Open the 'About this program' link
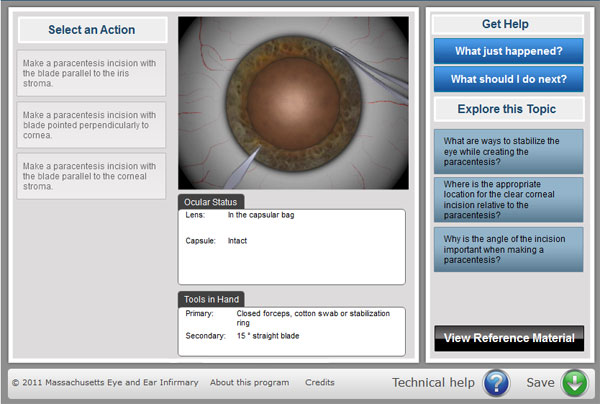600x404 pixels. coord(249,383)
